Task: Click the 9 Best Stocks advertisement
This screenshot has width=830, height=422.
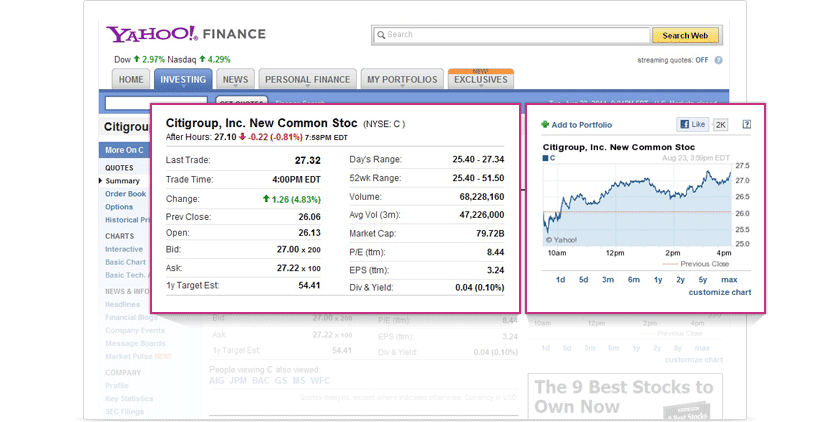Action: (625, 397)
